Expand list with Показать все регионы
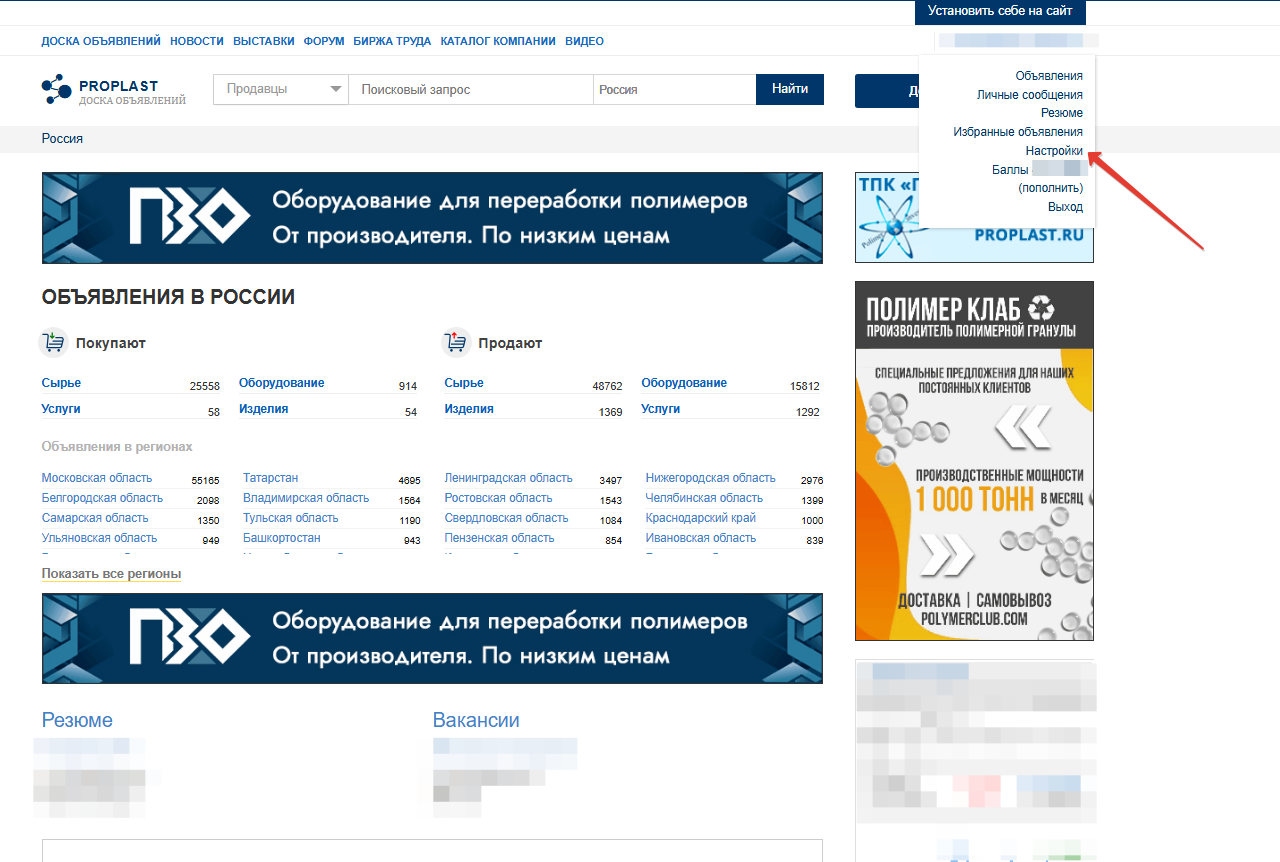1280x862 pixels. coord(111,574)
